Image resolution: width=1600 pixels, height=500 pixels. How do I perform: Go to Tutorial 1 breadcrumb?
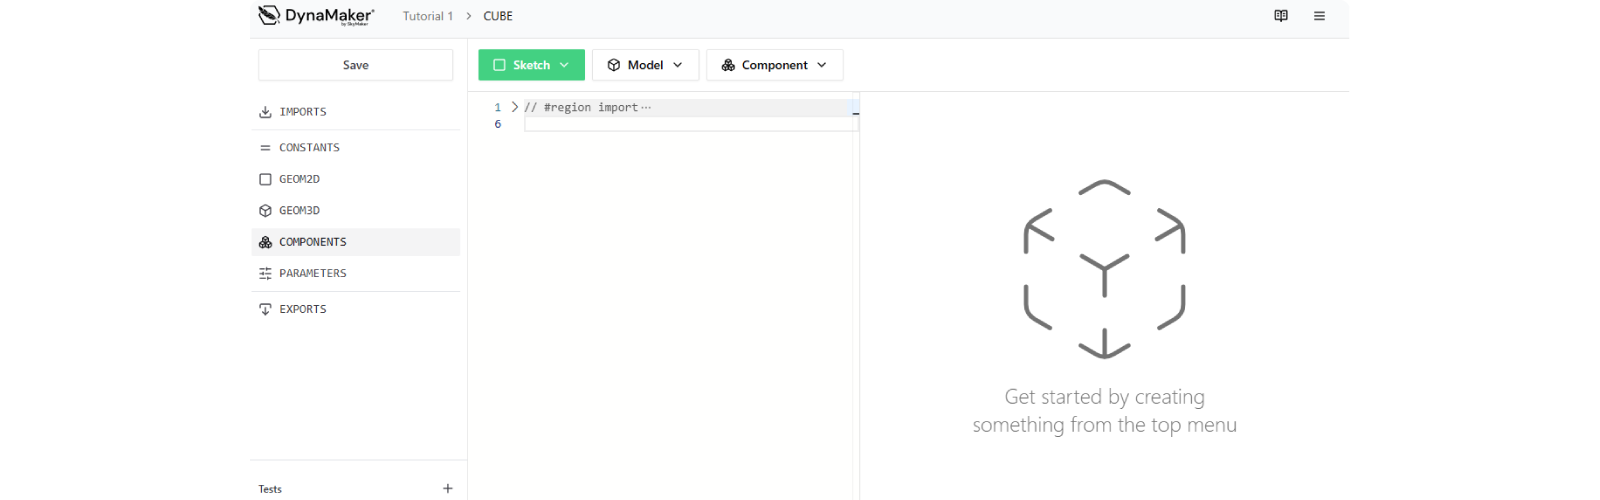tap(427, 16)
